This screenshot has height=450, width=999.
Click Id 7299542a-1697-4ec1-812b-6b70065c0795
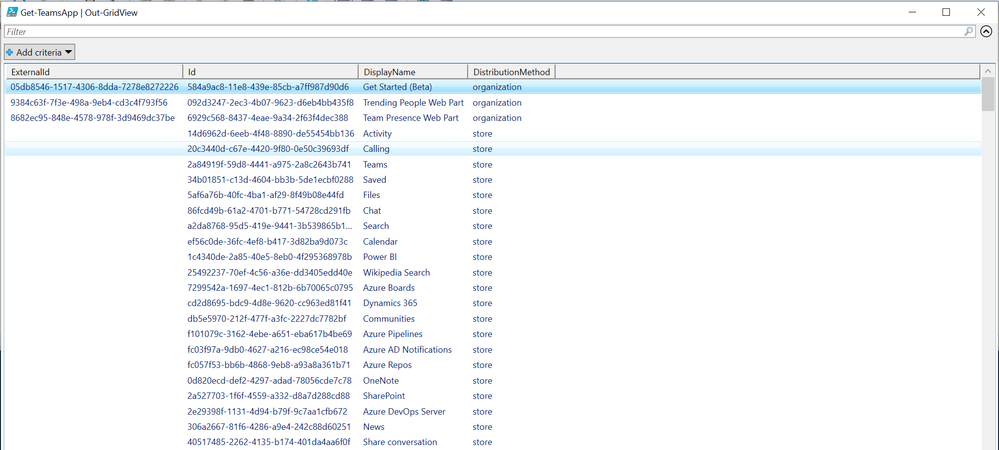270,288
